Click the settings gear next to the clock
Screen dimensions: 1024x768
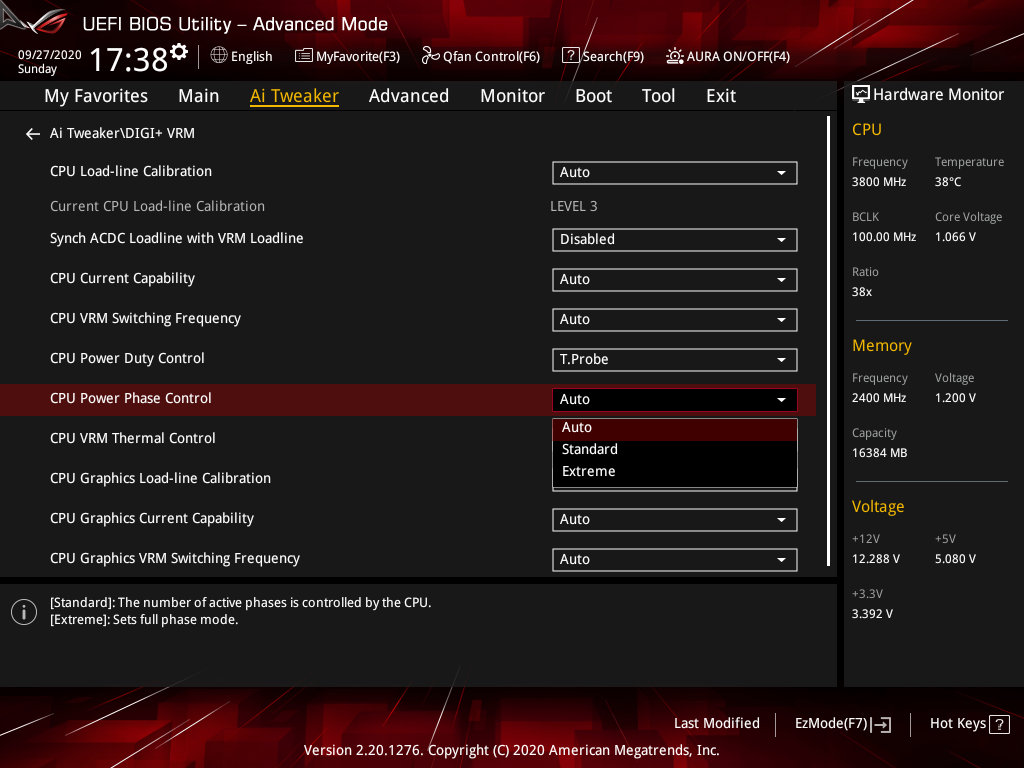pos(179,52)
